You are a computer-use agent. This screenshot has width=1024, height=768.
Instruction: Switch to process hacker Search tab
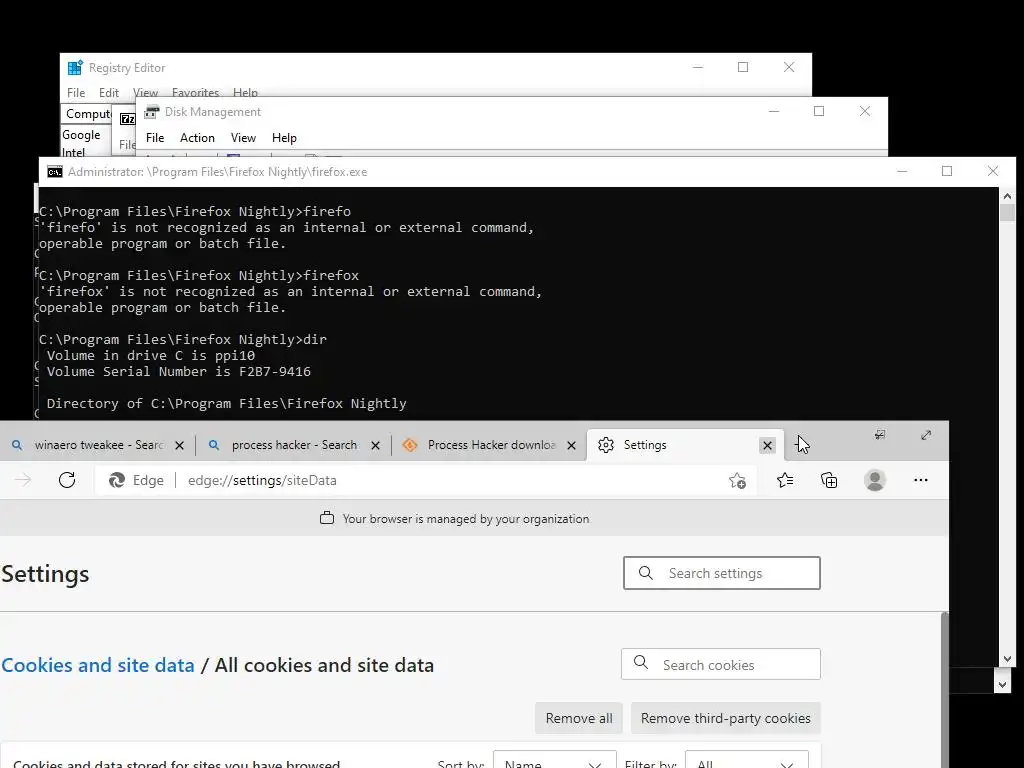click(x=294, y=445)
